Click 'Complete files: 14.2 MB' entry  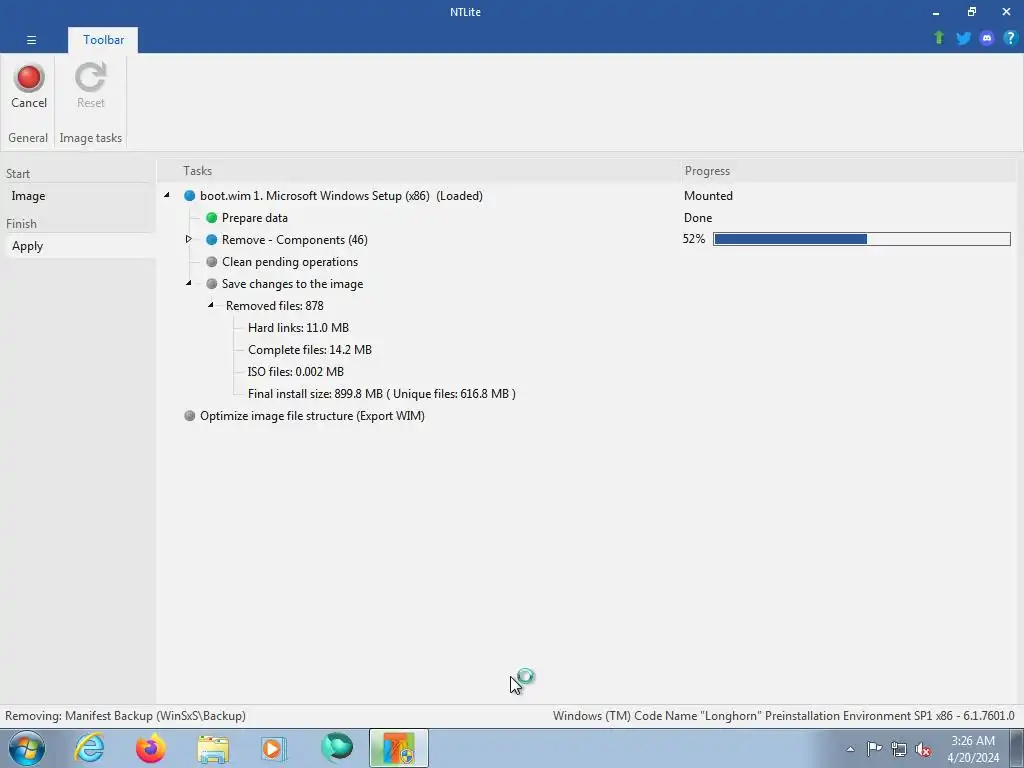point(310,350)
